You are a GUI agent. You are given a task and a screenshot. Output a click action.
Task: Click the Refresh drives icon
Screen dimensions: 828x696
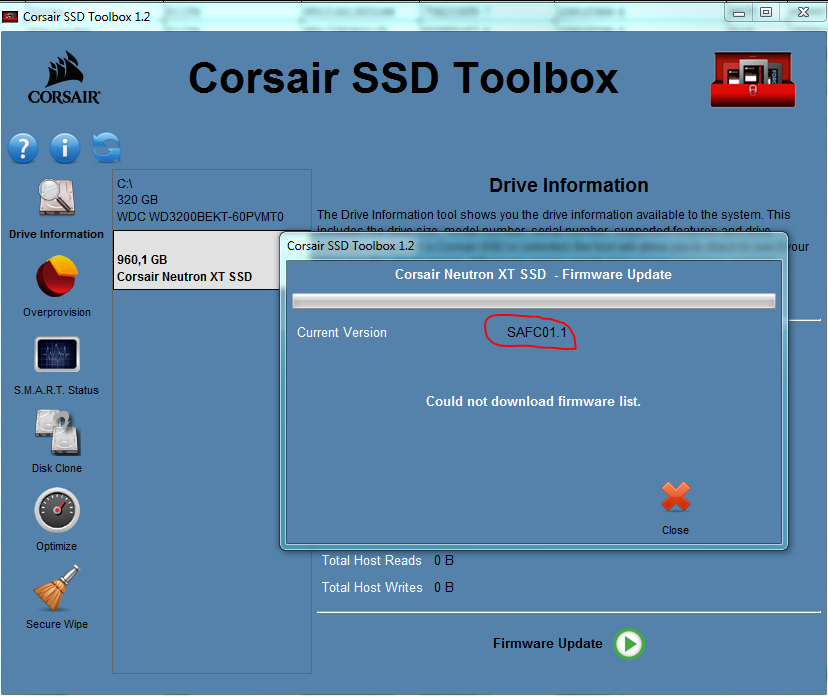106,147
